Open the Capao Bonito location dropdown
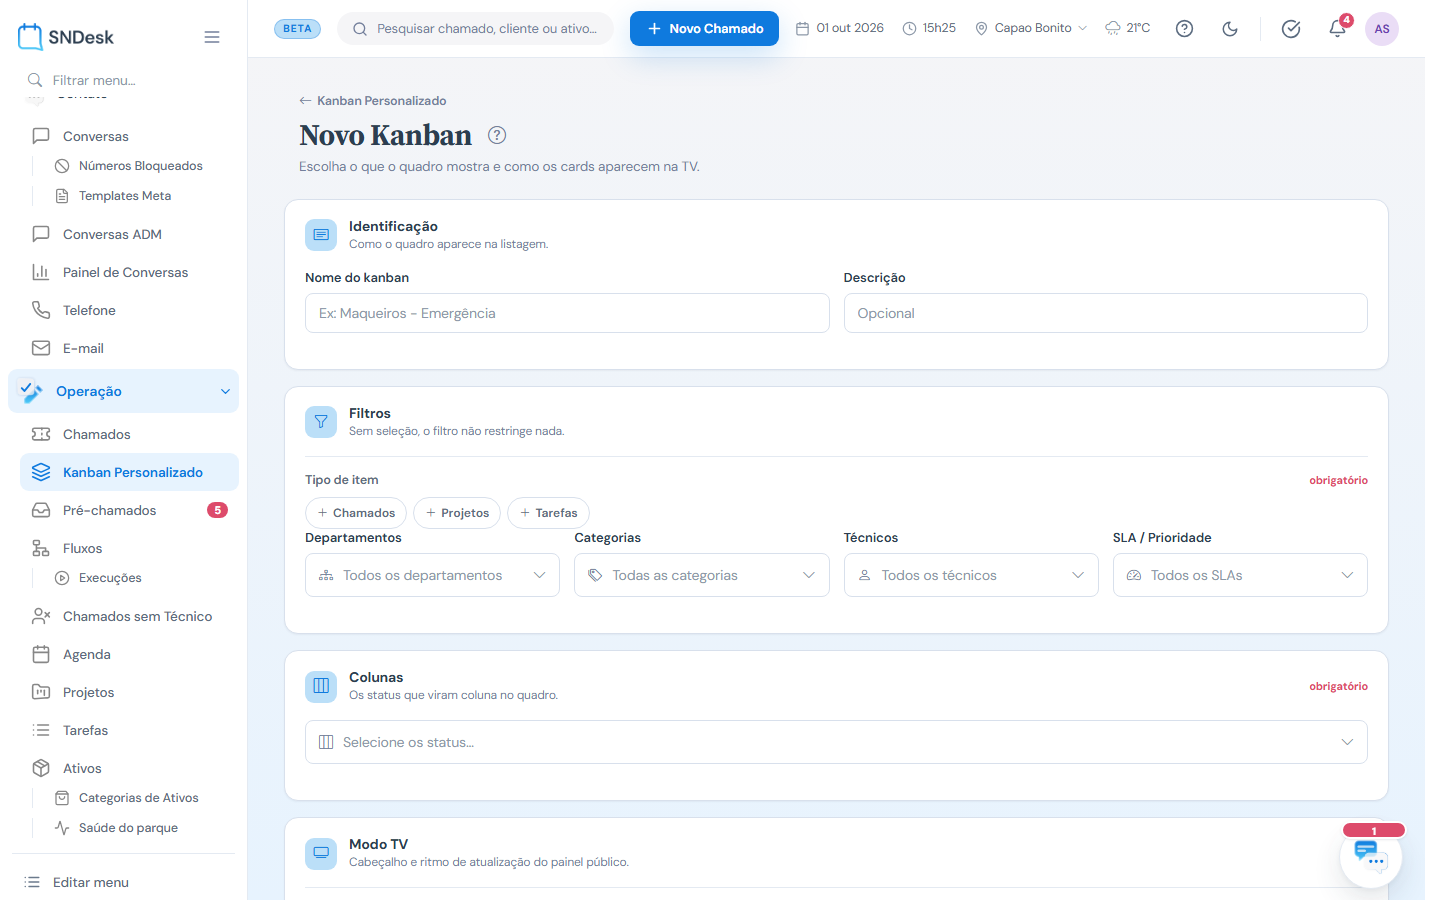 pyautogui.click(x=1031, y=28)
